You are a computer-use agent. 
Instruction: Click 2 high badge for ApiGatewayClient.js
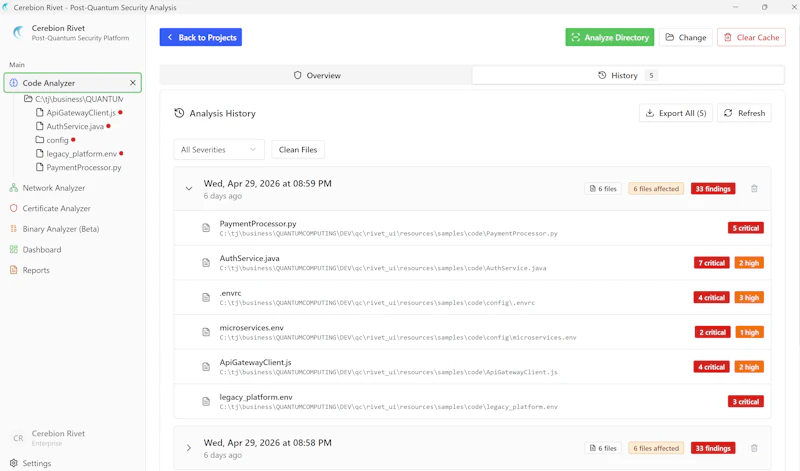pos(748,367)
